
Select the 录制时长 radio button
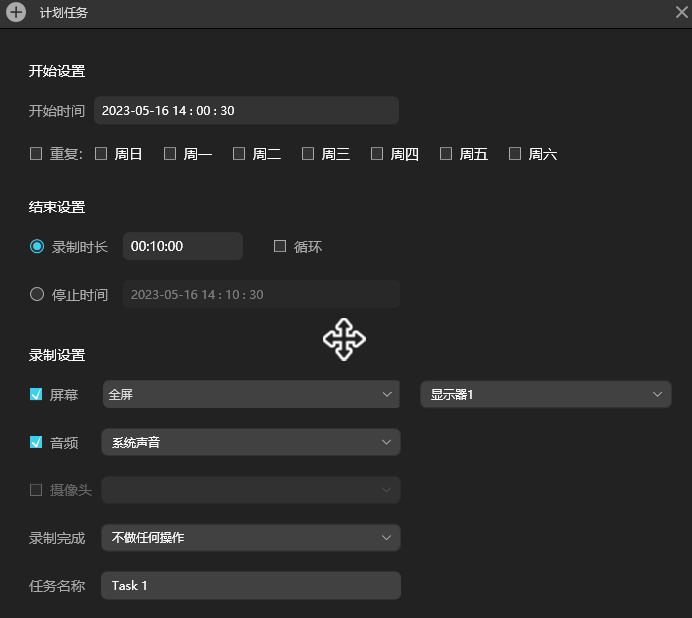pyautogui.click(x=37, y=246)
